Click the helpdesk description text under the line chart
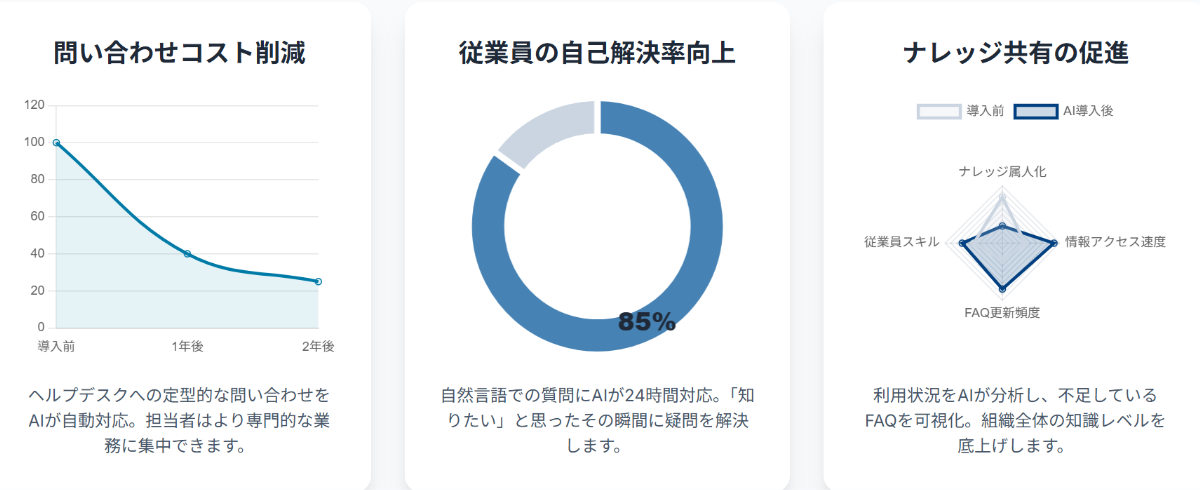This screenshot has width=1200, height=490. point(180,420)
